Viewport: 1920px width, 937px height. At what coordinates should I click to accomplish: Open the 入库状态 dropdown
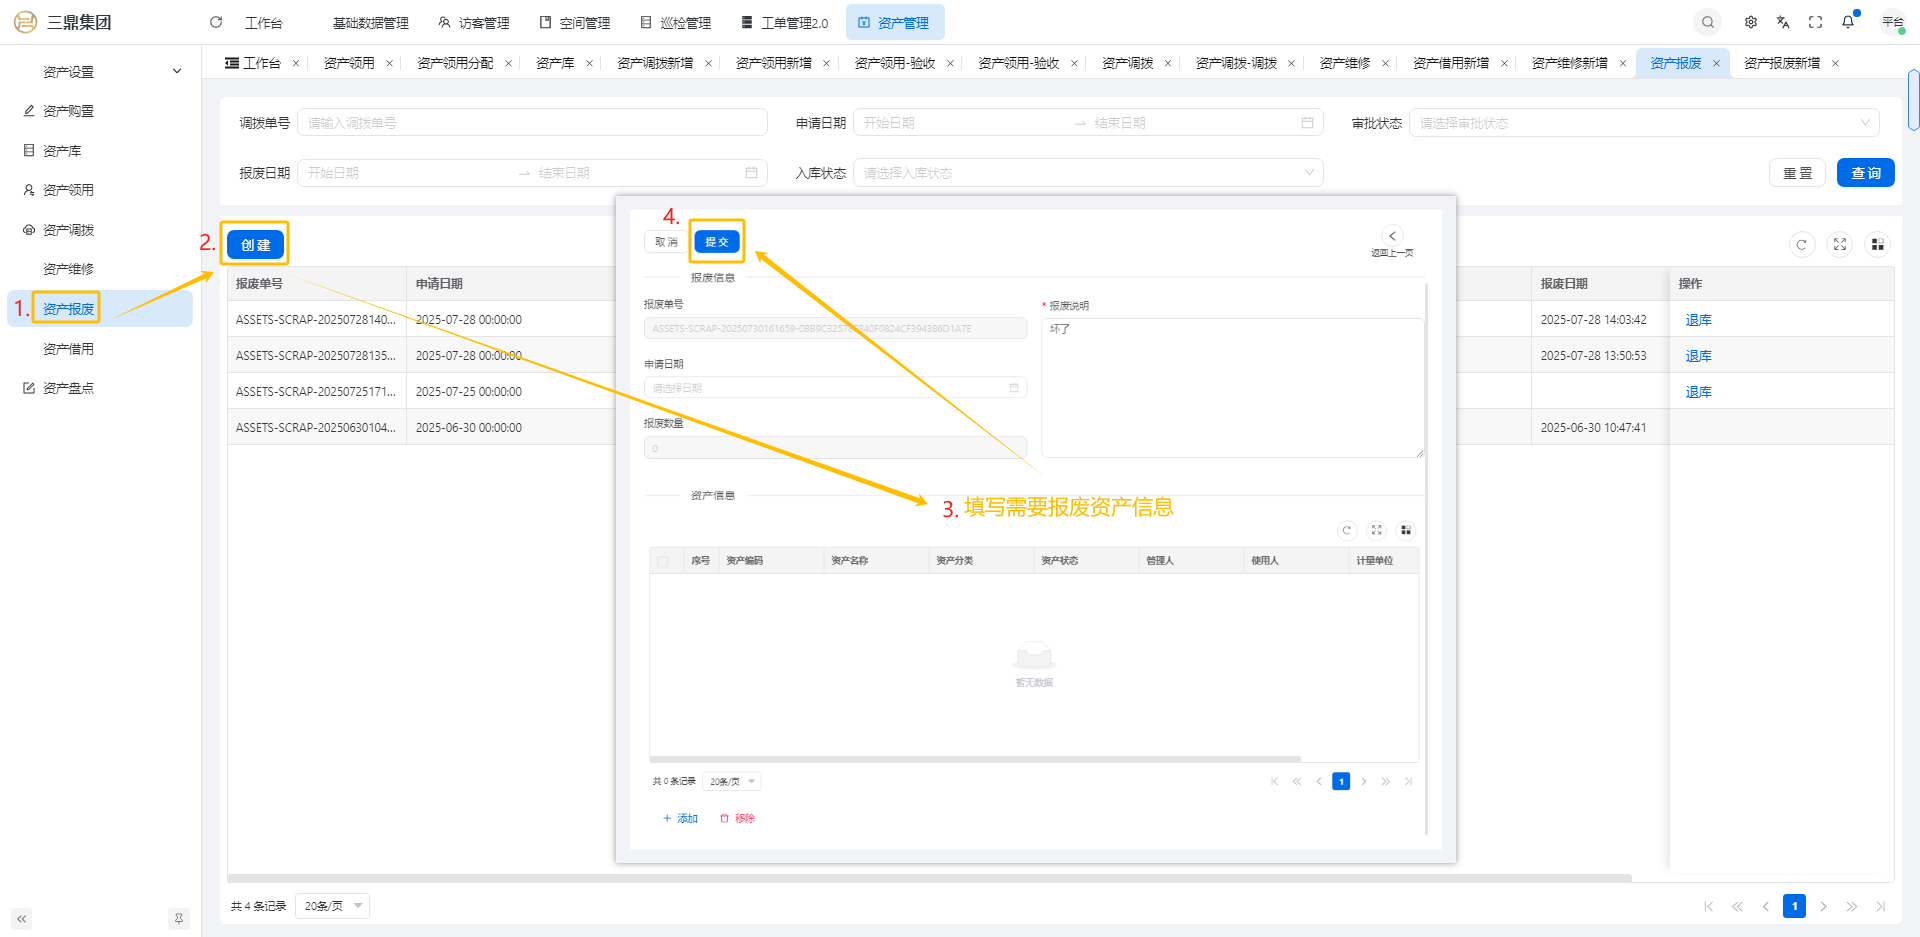1087,173
